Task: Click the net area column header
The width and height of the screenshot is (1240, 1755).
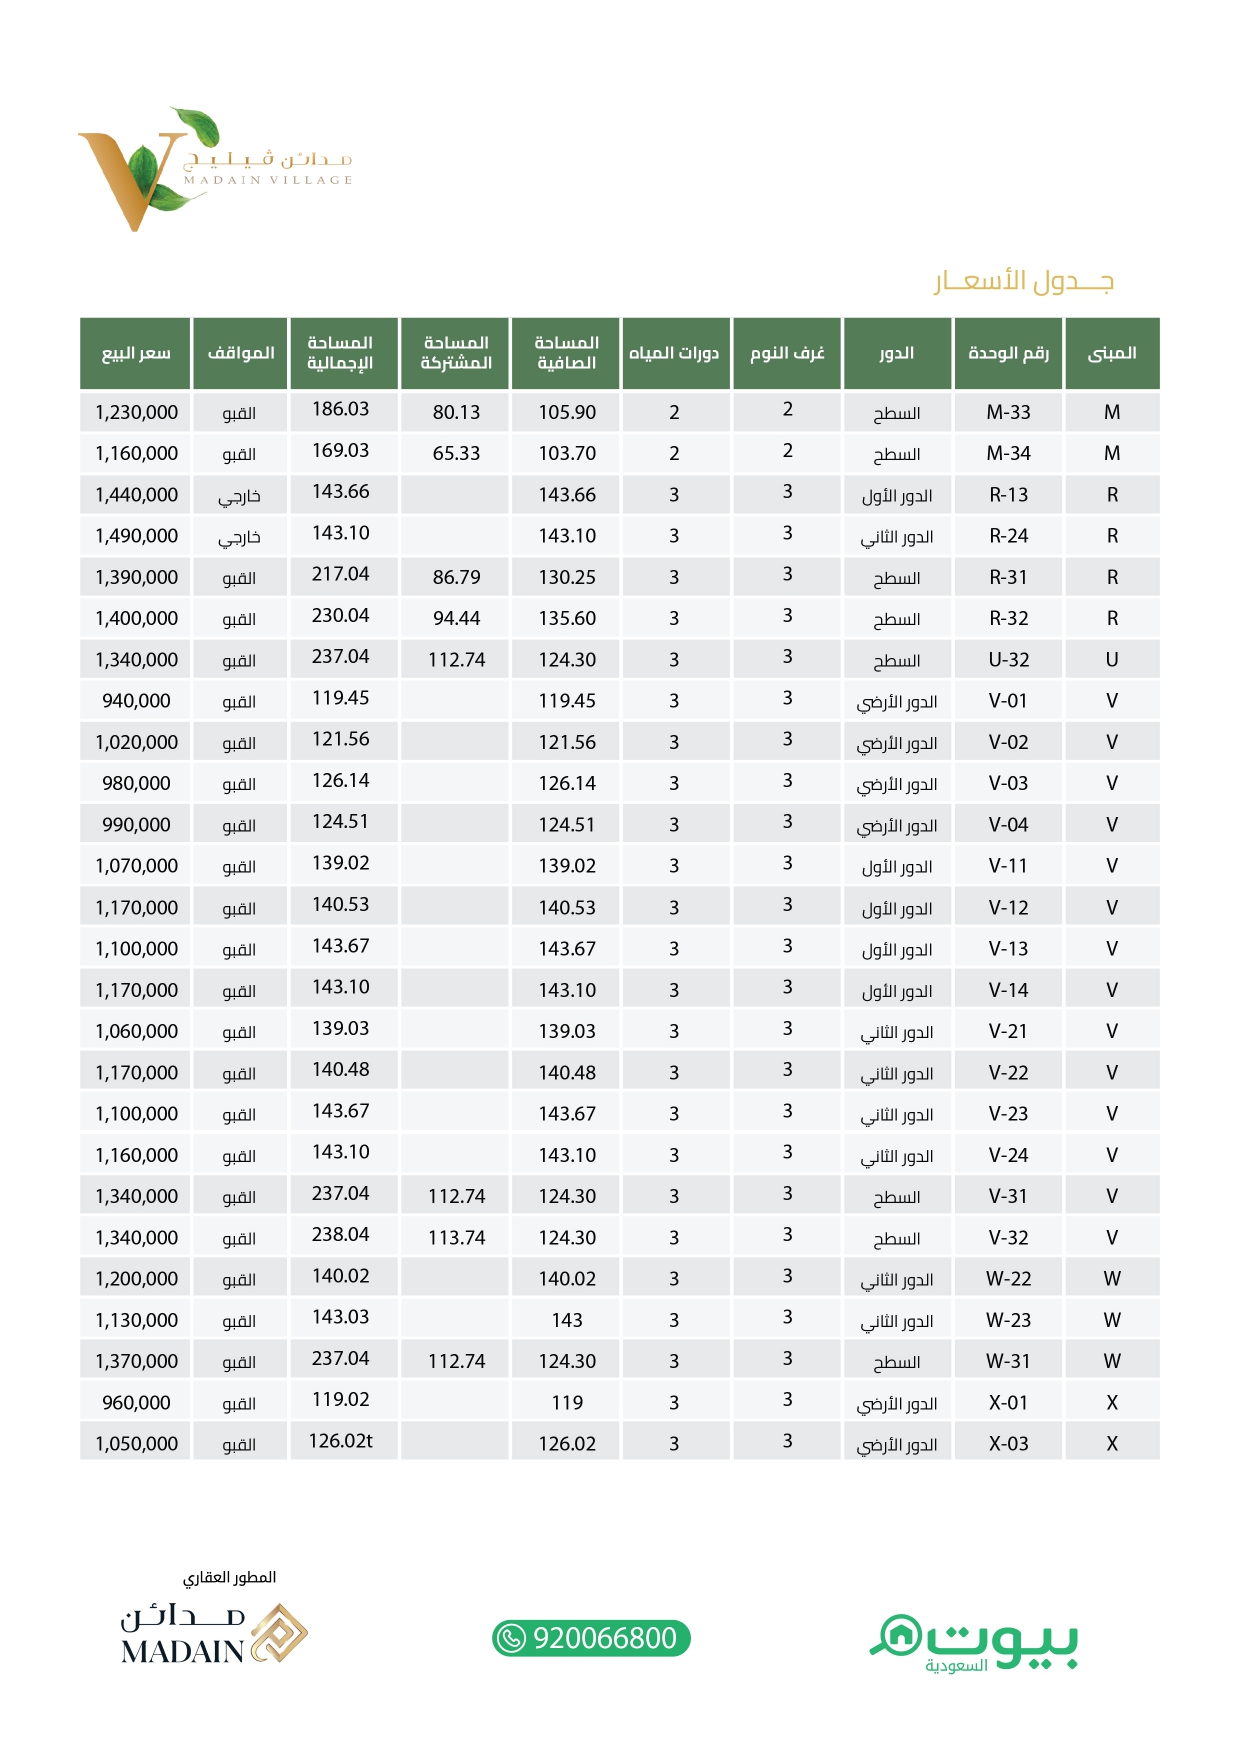Action: point(566,353)
